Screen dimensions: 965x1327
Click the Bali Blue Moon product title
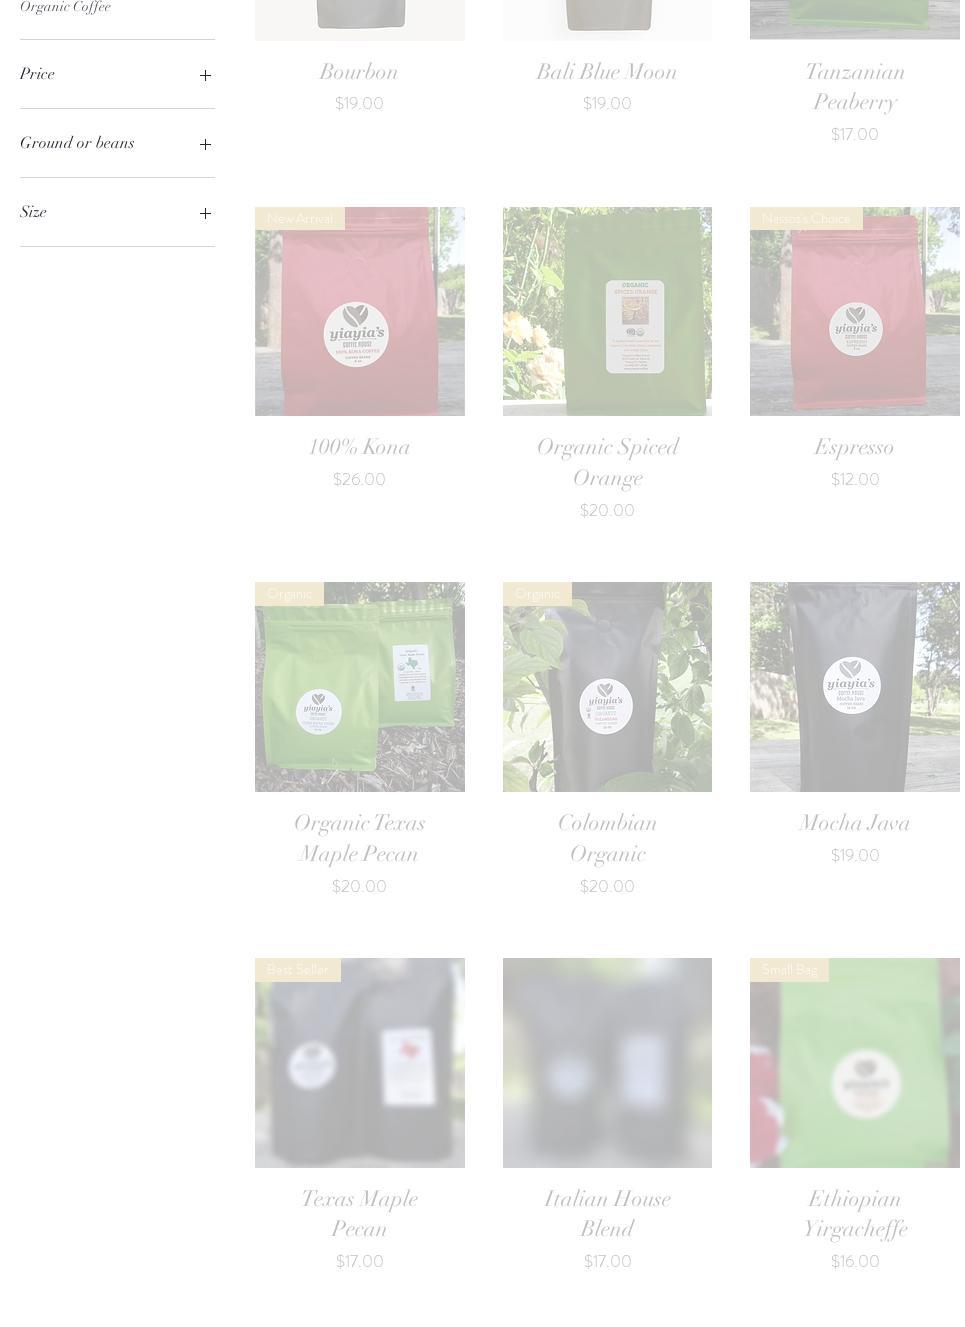click(607, 72)
